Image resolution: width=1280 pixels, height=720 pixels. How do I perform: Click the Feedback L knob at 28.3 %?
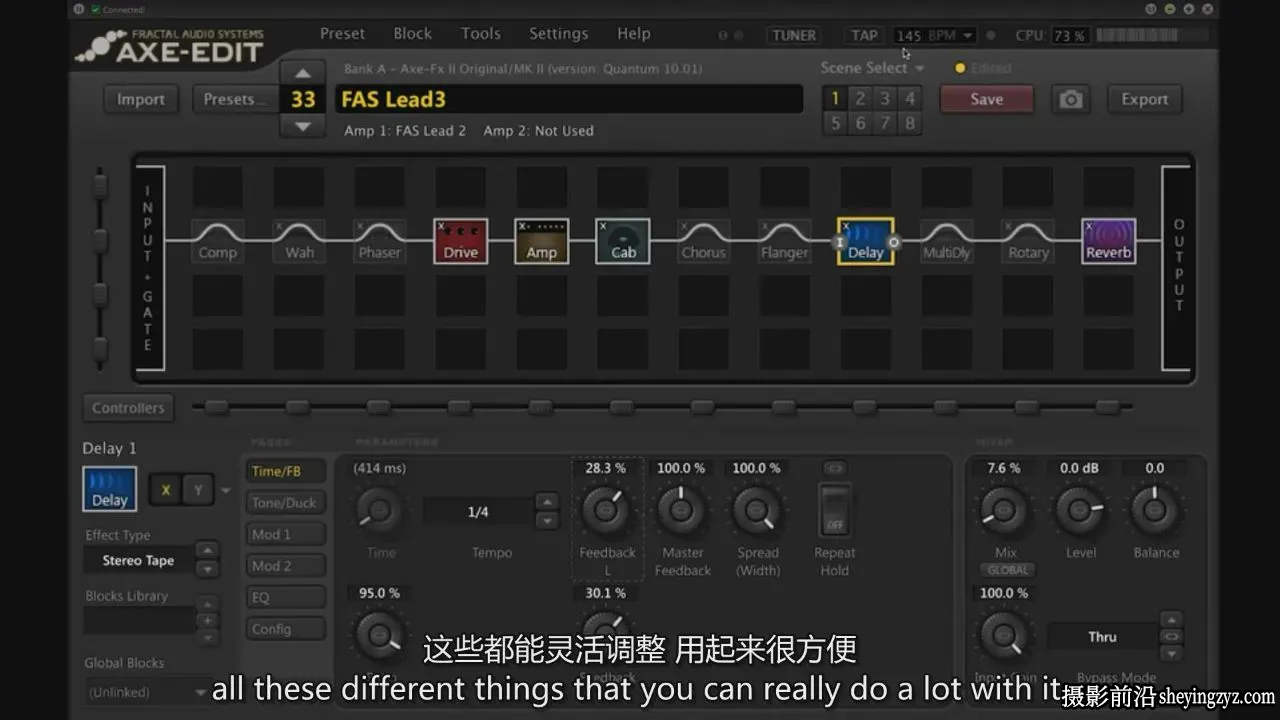tap(606, 510)
